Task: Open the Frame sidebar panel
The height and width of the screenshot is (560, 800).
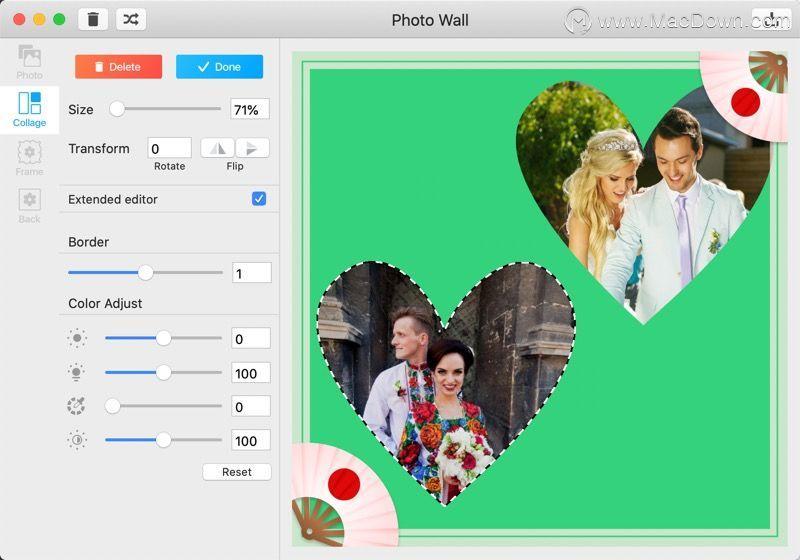Action: (x=30, y=158)
